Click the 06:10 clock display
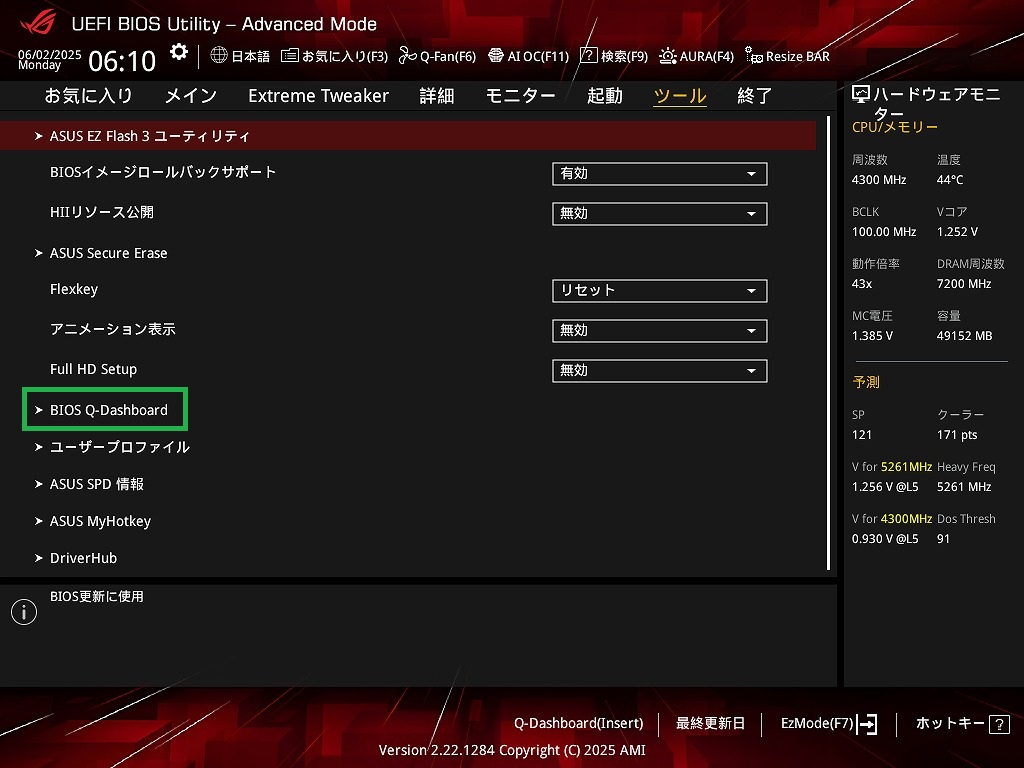The image size is (1024, 768). (x=122, y=61)
